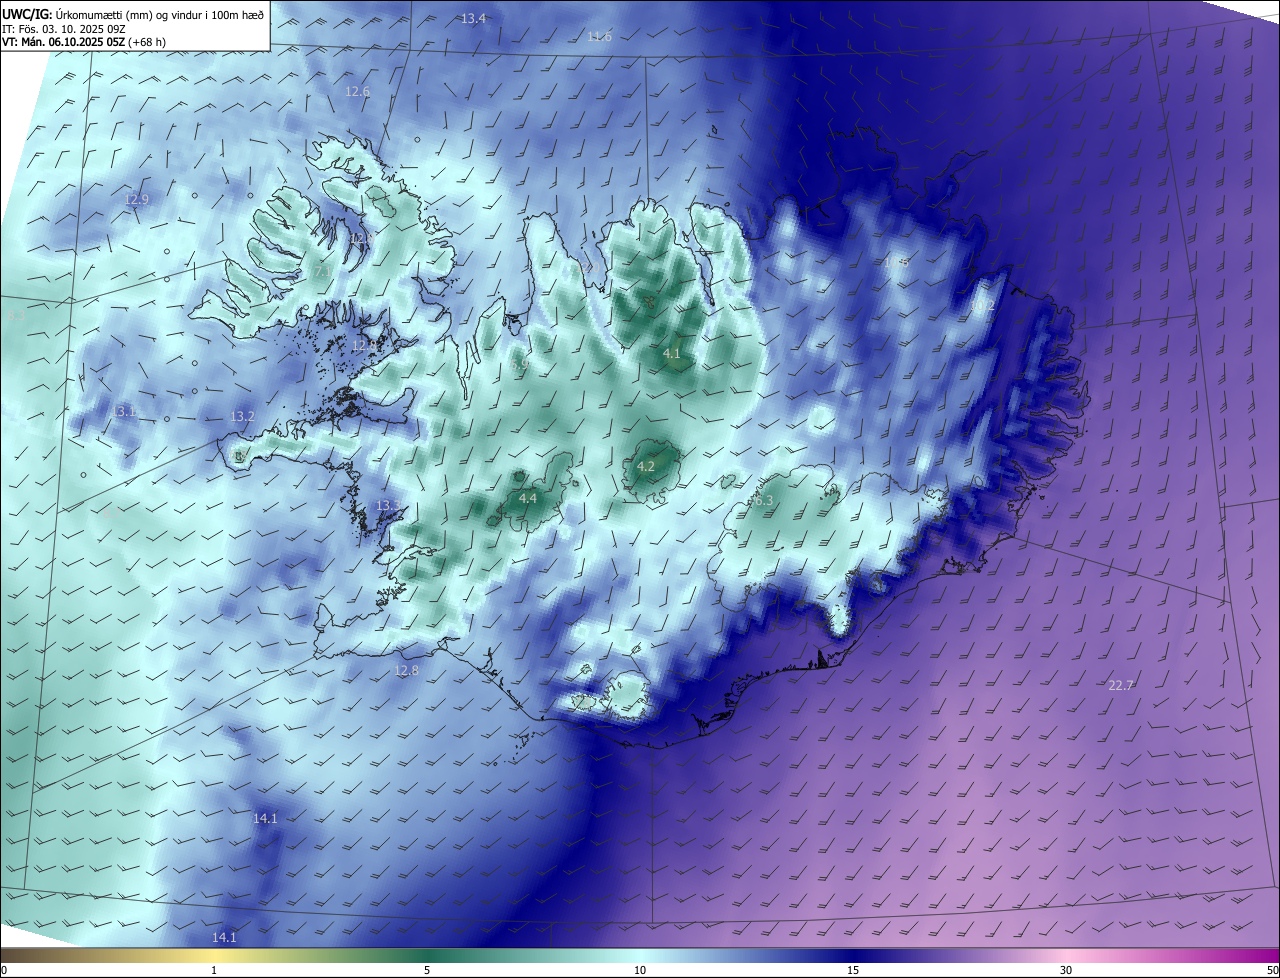This screenshot has height=978, width=1280.
Task: Click the 4.1 value label on the map
Action: click(x=672, y=354)
